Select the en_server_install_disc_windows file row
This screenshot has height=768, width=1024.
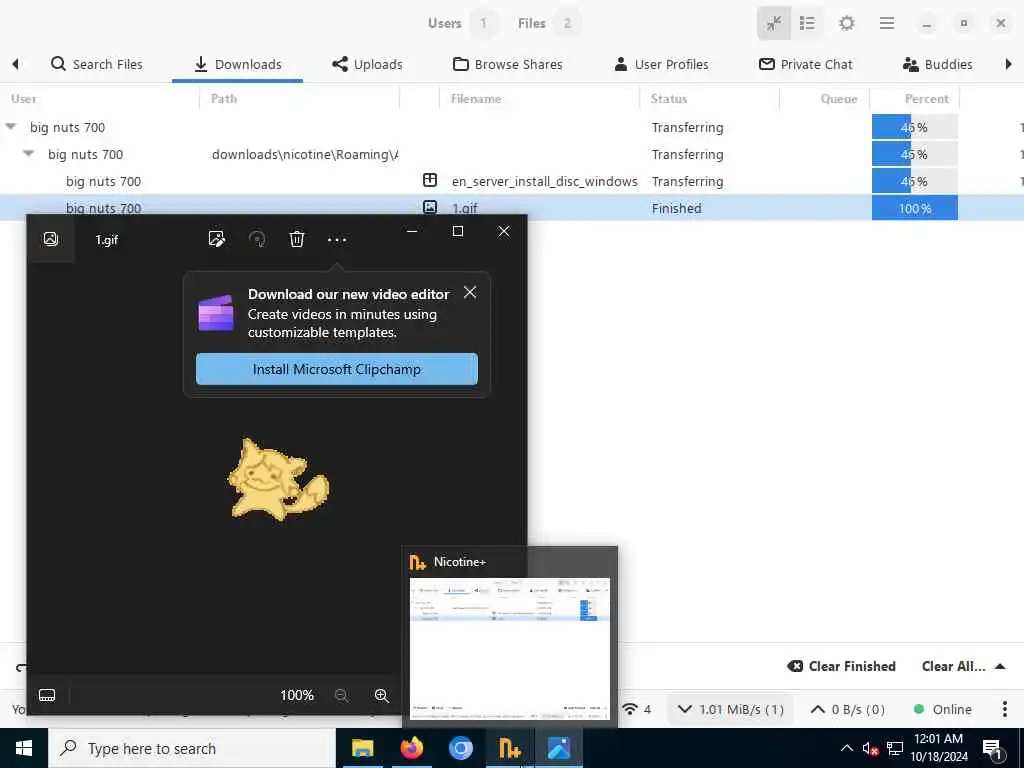pyautogui.click(x=512, y=181)
